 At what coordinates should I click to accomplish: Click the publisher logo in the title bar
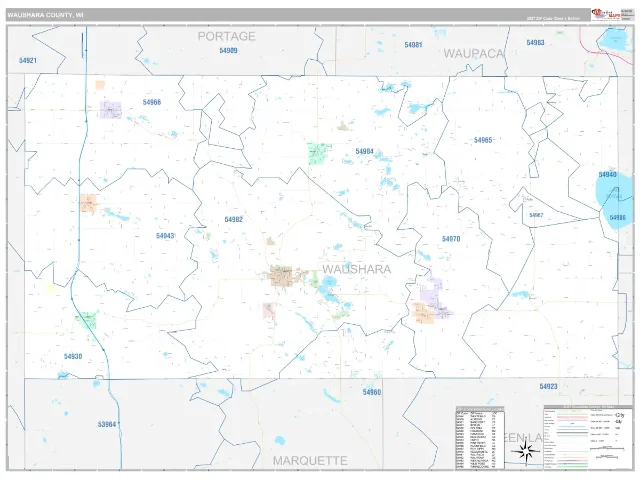pos(605,14)
